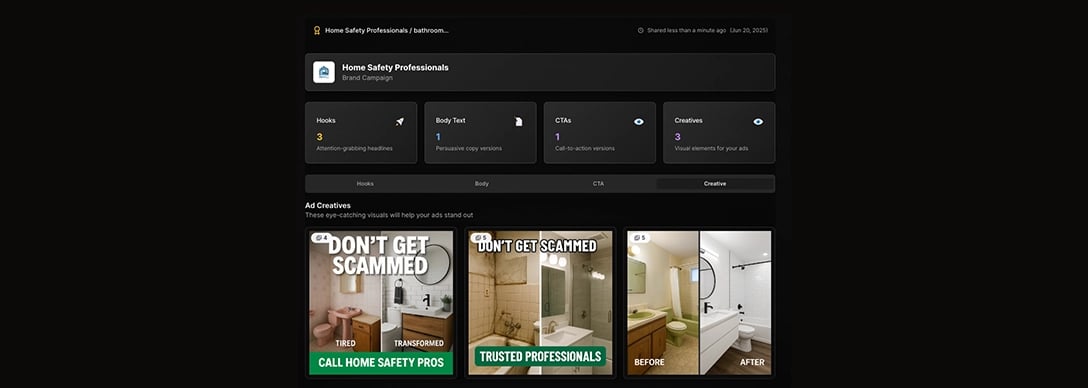Open the Body Text summary card
The height and width of the screenshot is (388, 1088).
click(x=480, y=133)
